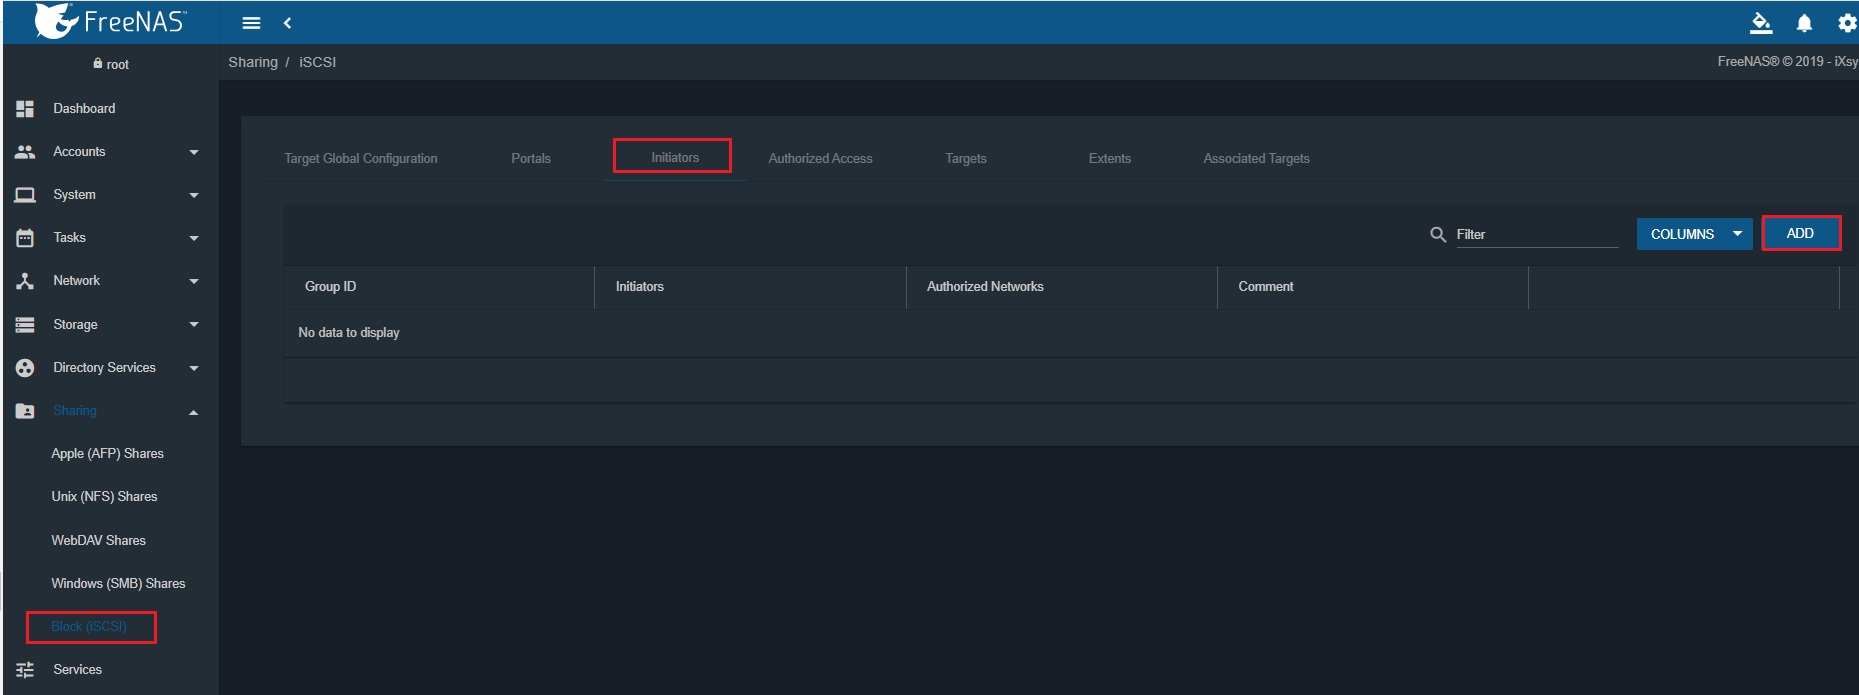Switch to the Extents tab
The image size is (1859, 695).
point(1109,158)
